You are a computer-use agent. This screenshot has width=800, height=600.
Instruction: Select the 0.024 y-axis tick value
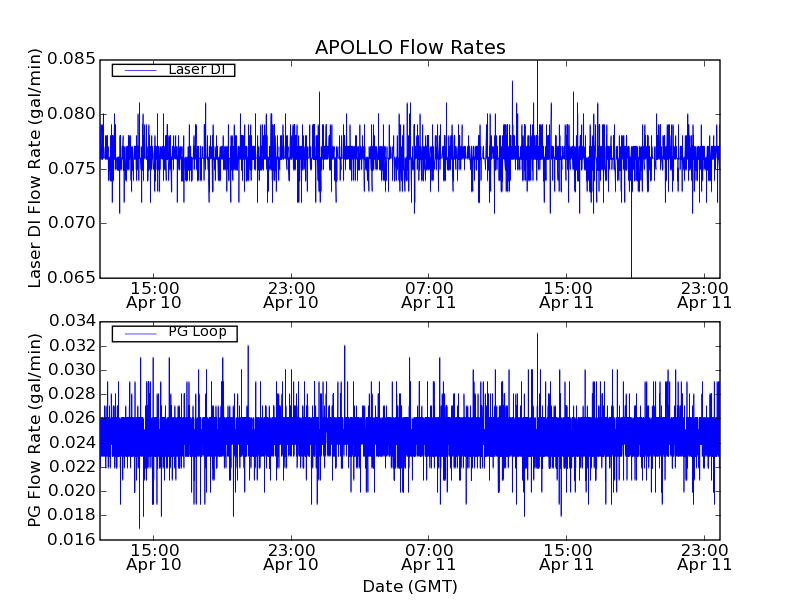[72, 442]
